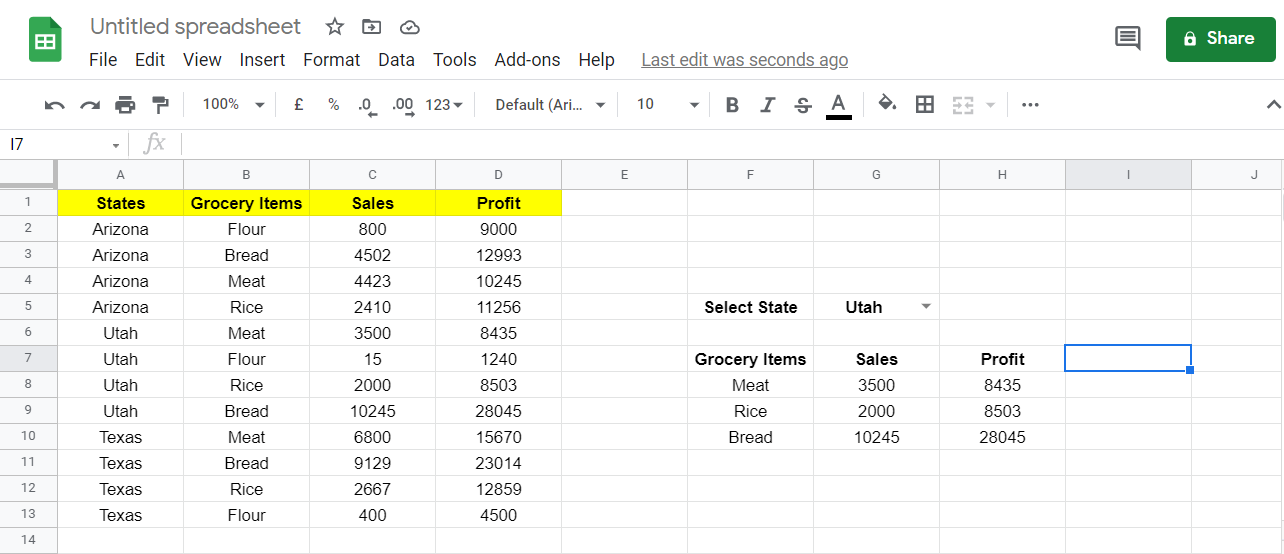Open the View menu
The image size is (1284, 554).
click(202, 60)
